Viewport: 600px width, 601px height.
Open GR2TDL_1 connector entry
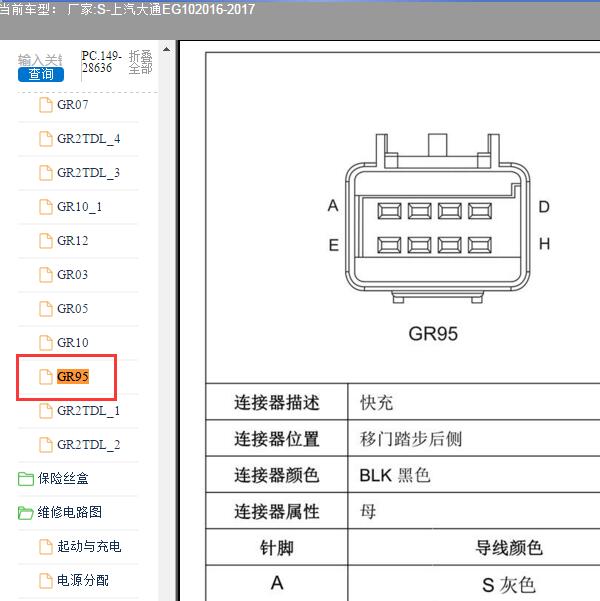coord(89,411)
